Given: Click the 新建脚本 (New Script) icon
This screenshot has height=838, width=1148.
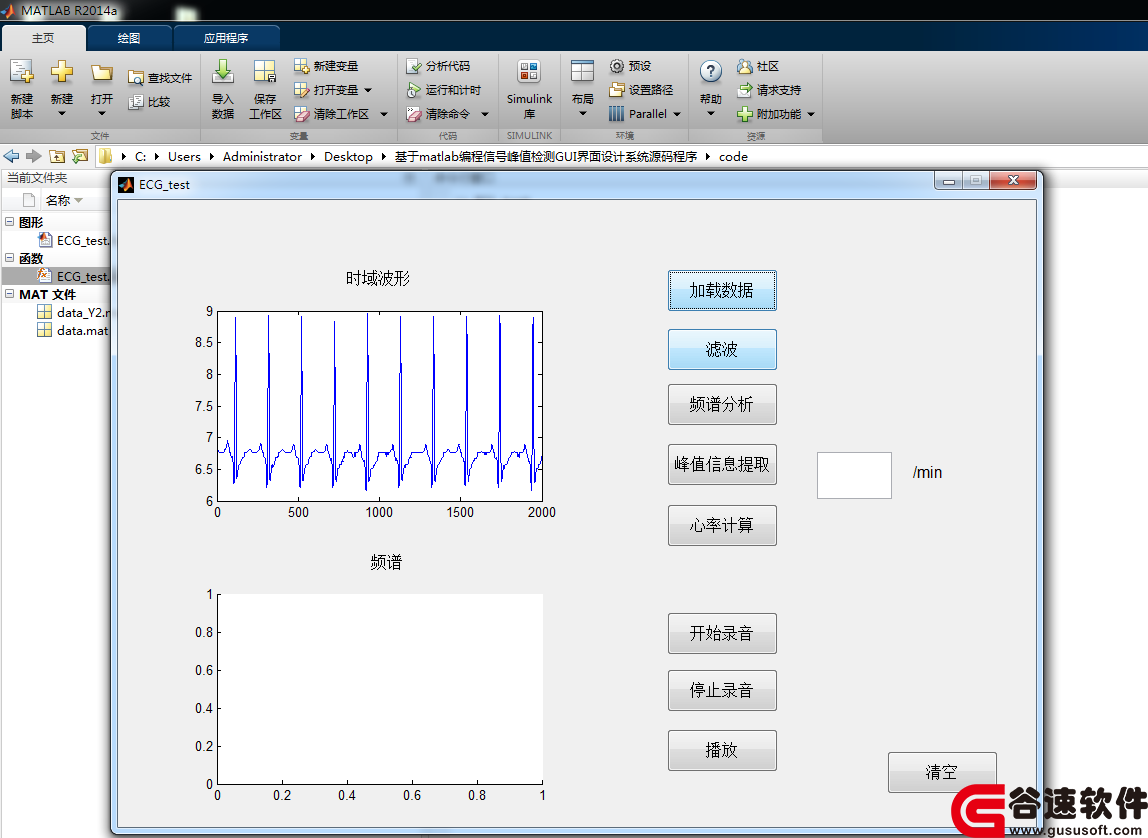Looking at the screenshot, I should (x=21, y=72).
